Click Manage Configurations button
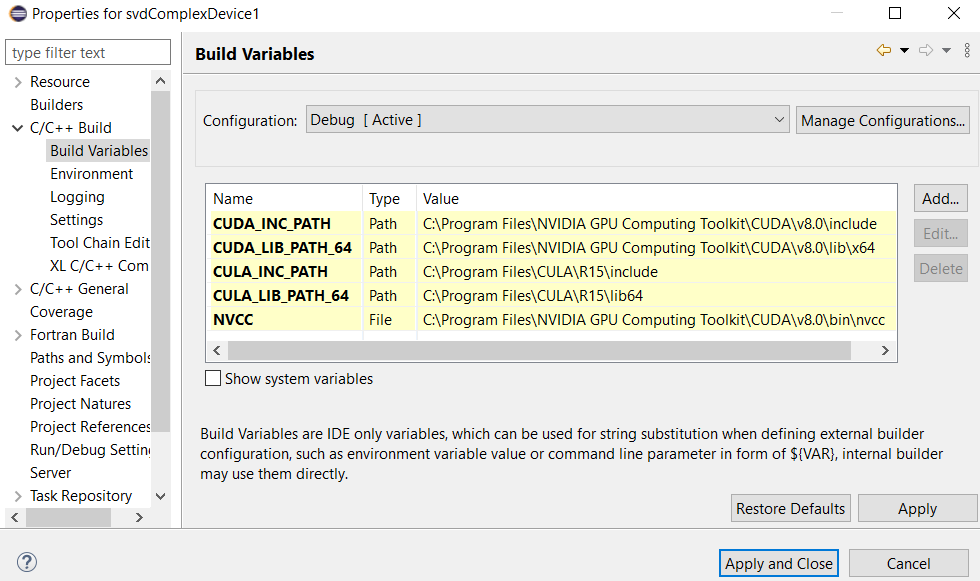Screen dimensions: 980x581 (883, 120)
